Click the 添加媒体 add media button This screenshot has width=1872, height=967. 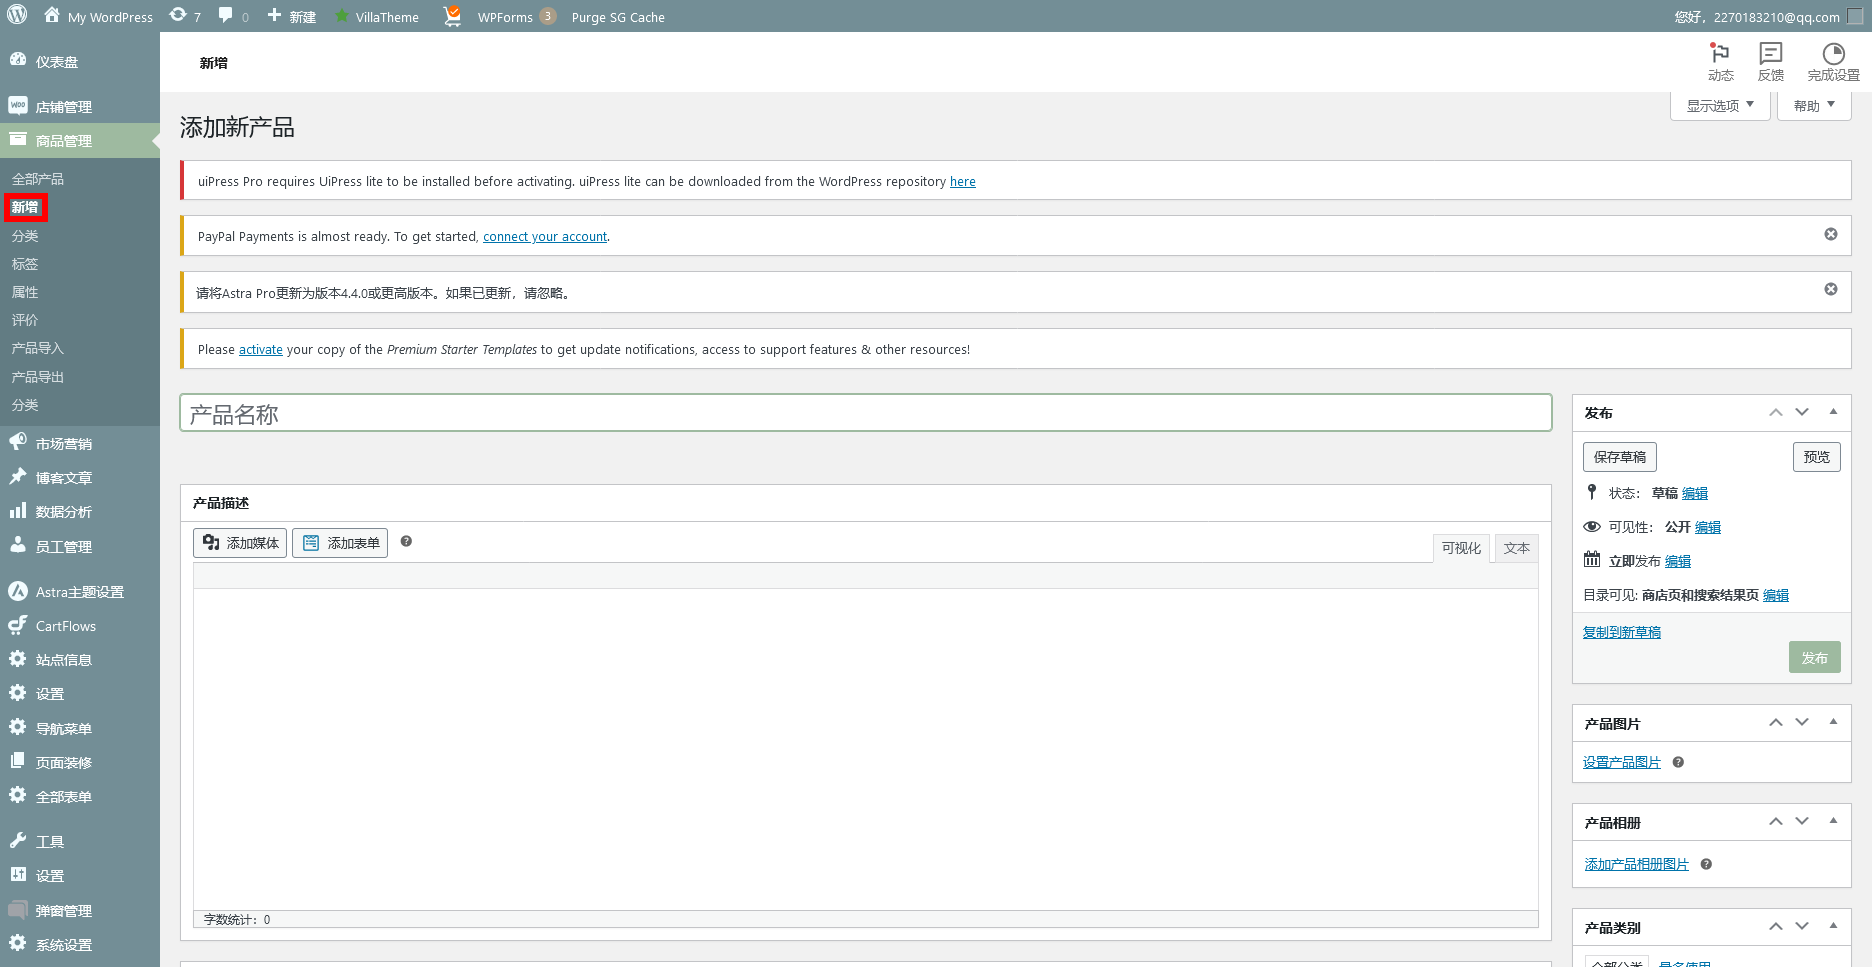[240, 543]
